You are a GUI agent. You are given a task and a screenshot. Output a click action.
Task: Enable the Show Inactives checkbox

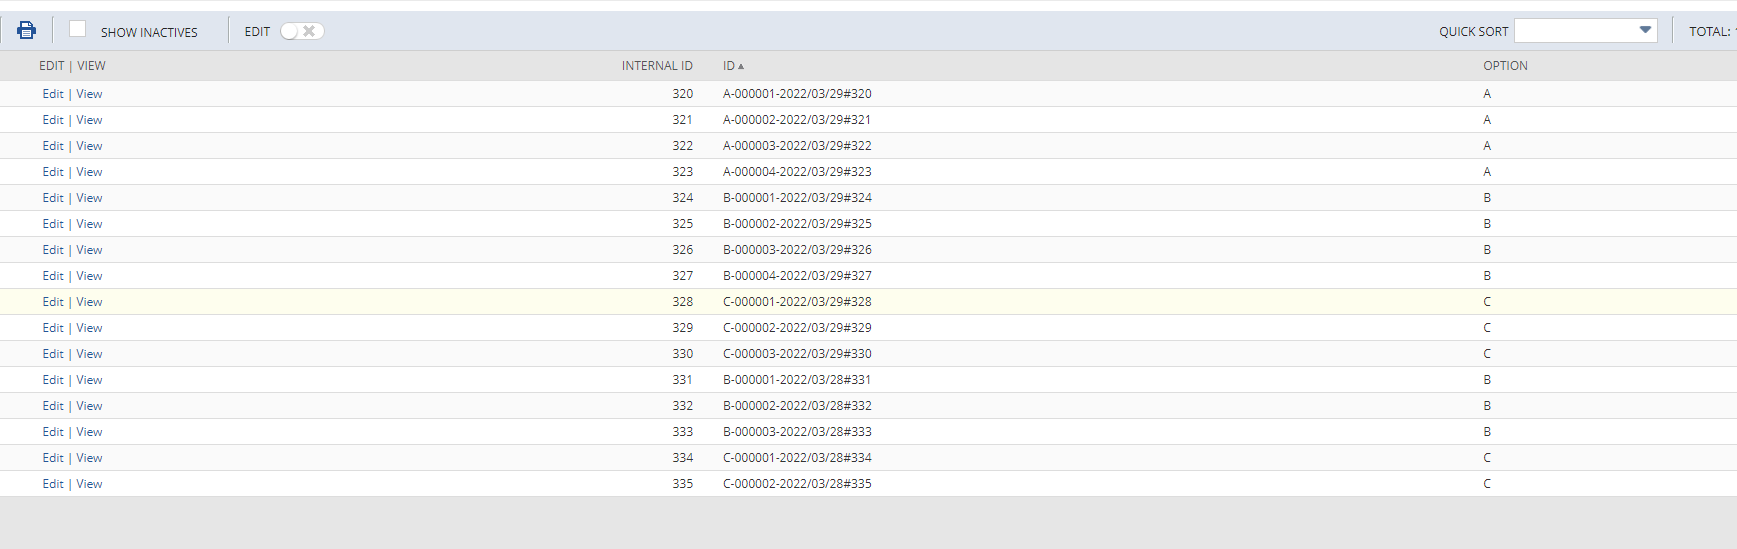(77, 29)
